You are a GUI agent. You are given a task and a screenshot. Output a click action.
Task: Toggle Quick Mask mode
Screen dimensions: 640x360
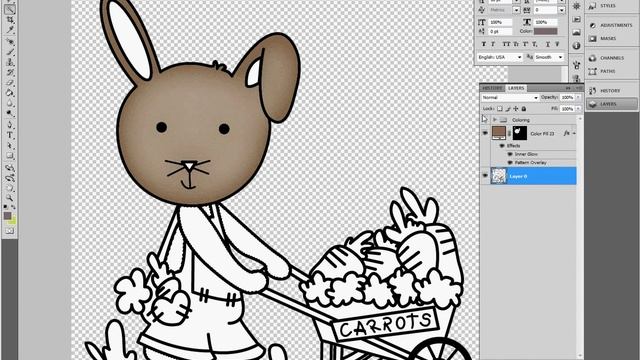click(x=10, y=231)
